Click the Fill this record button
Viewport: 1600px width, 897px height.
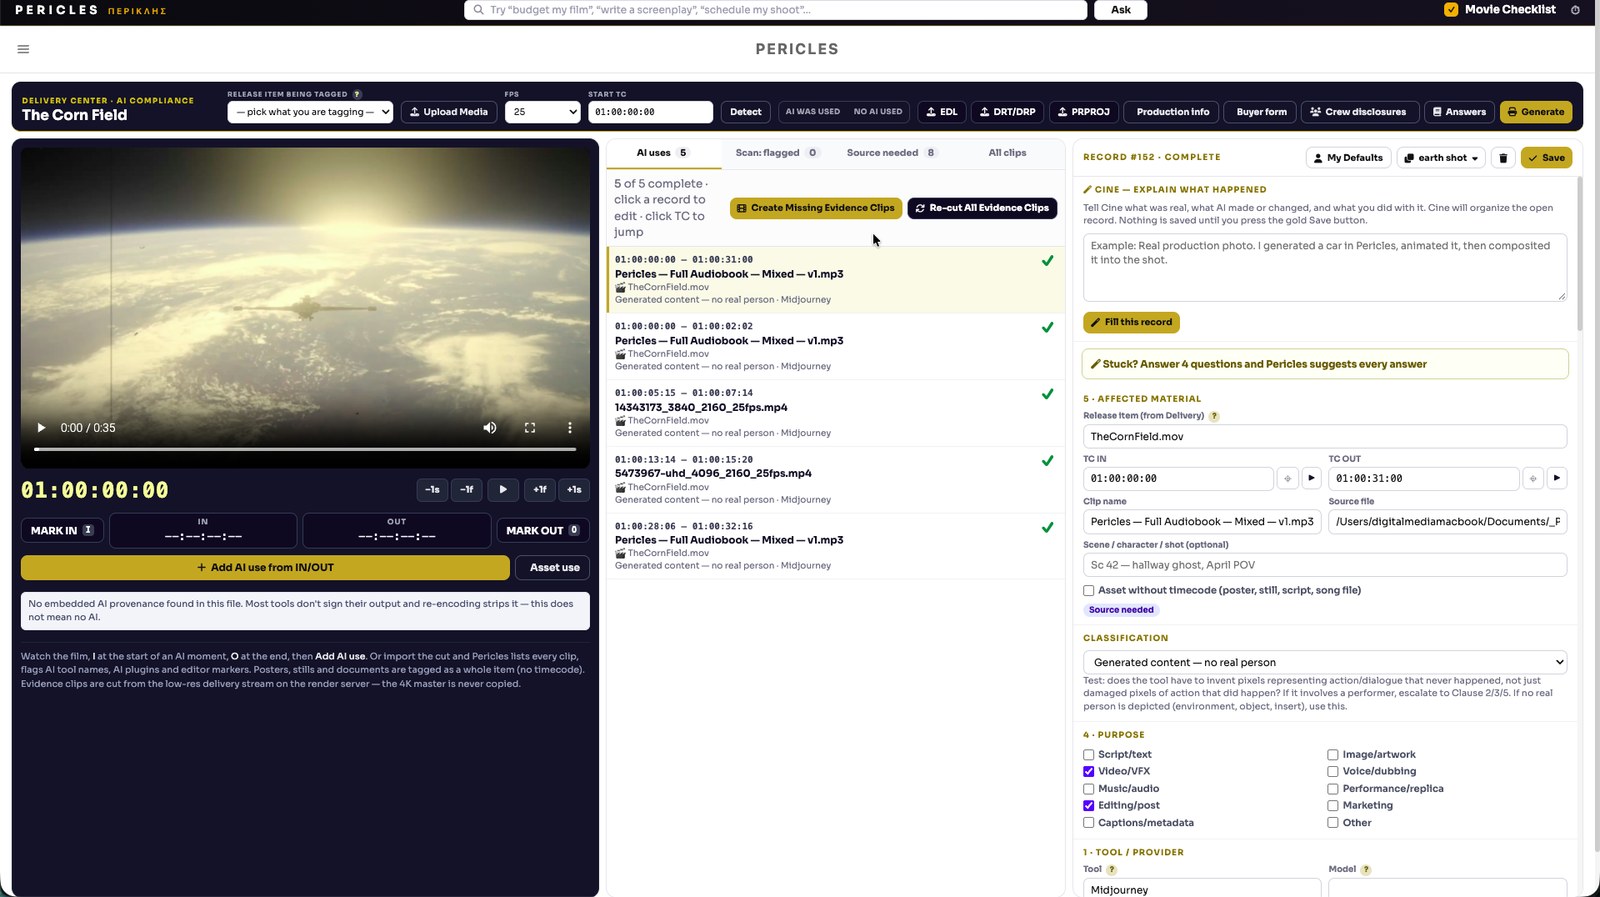click(1131, 322)
